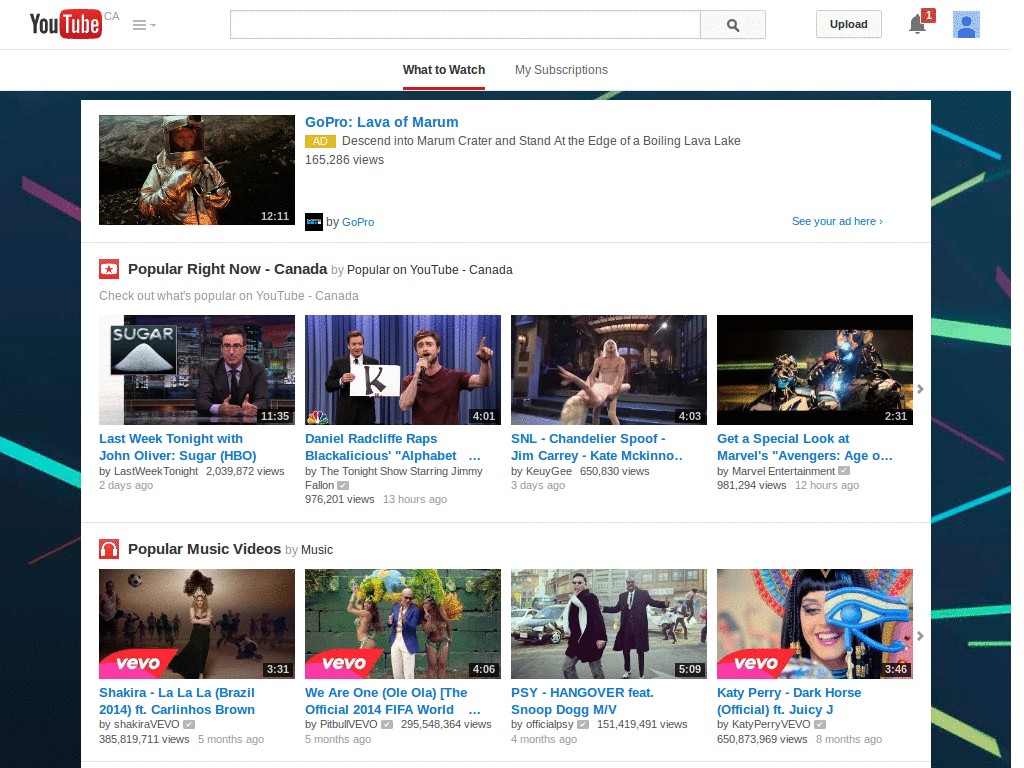Screen dimensions: 1024x768
Task: Open the GoPro channel link
Action: [358, 222]
